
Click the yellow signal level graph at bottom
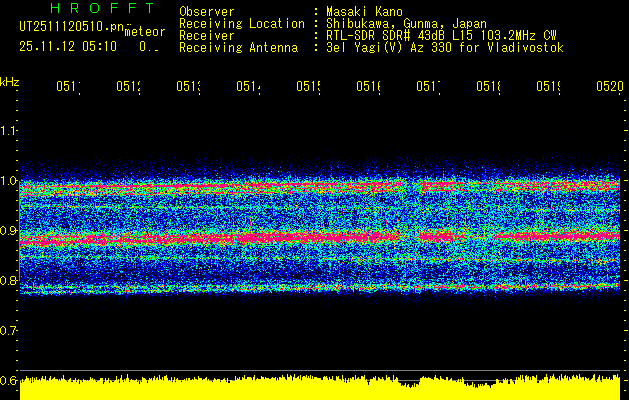point(320,388)
